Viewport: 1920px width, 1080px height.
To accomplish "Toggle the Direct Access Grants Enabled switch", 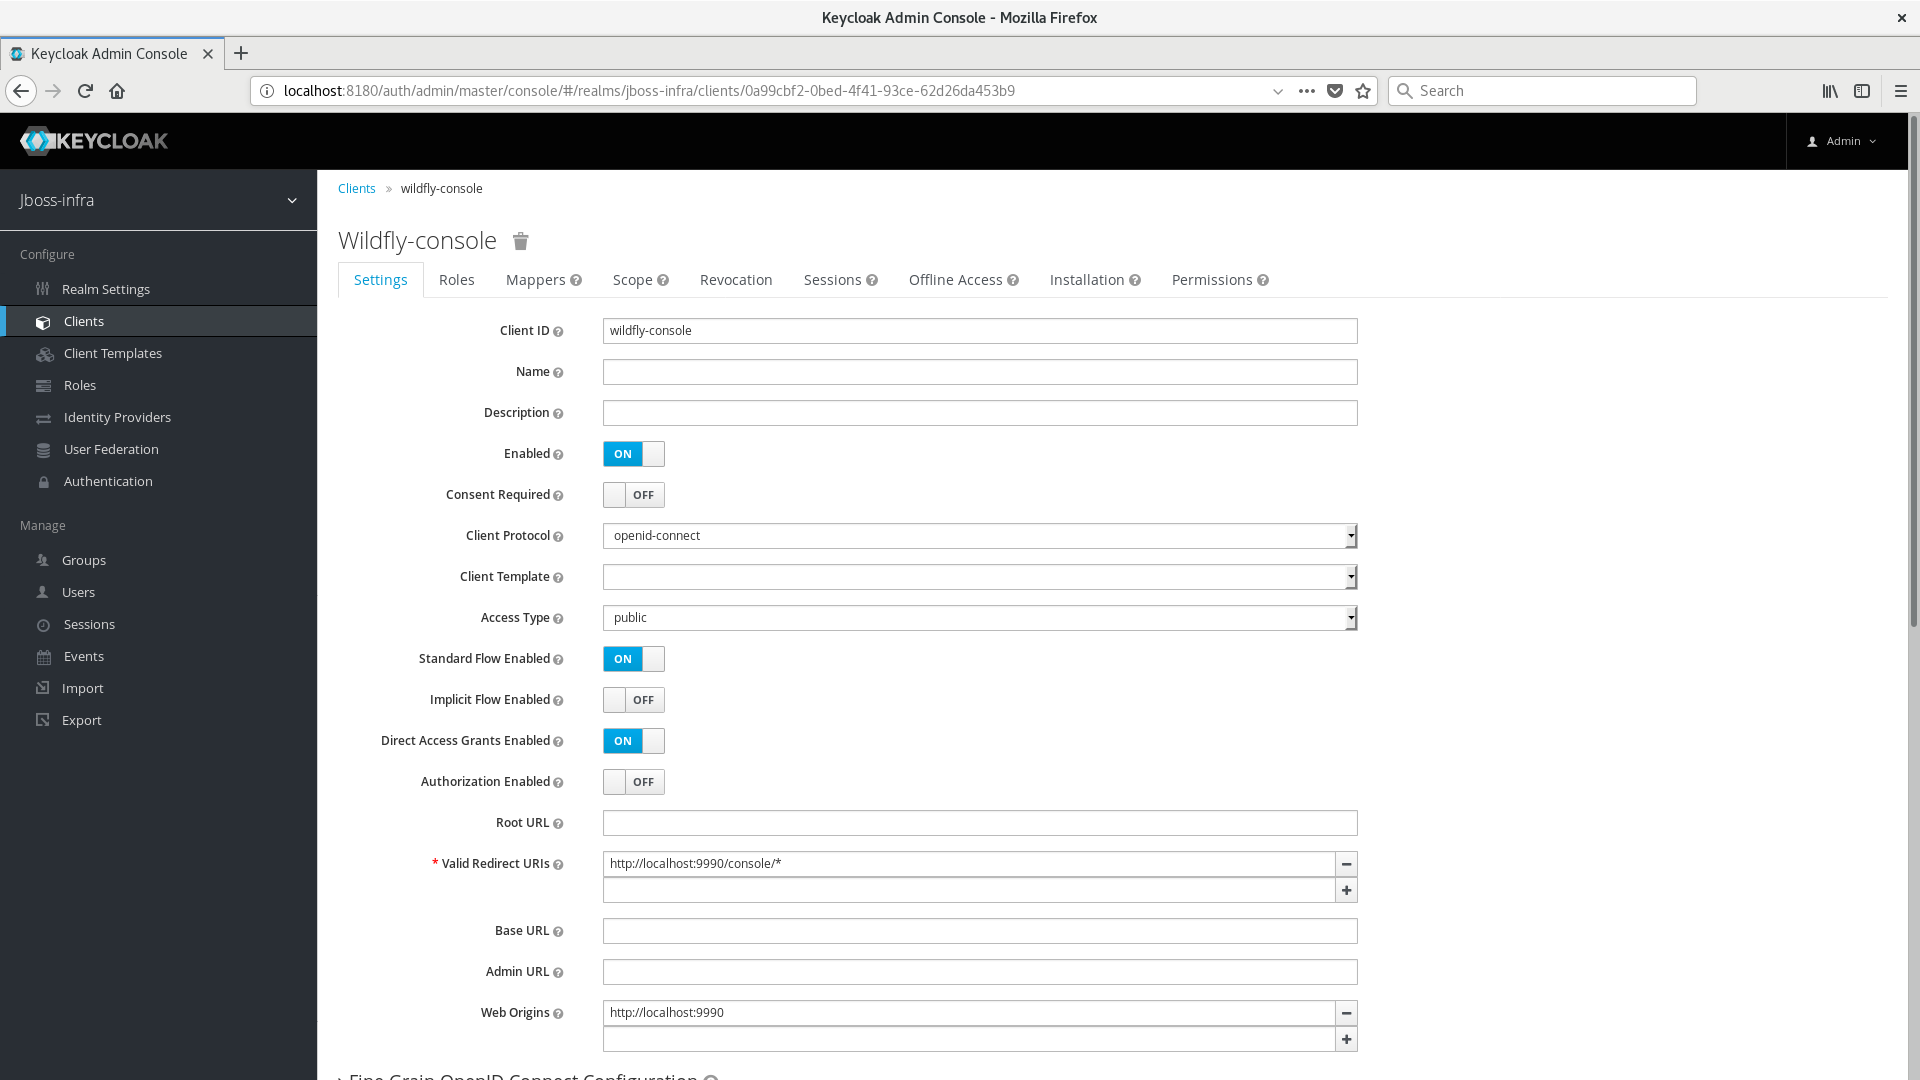I will pos(633,740).
